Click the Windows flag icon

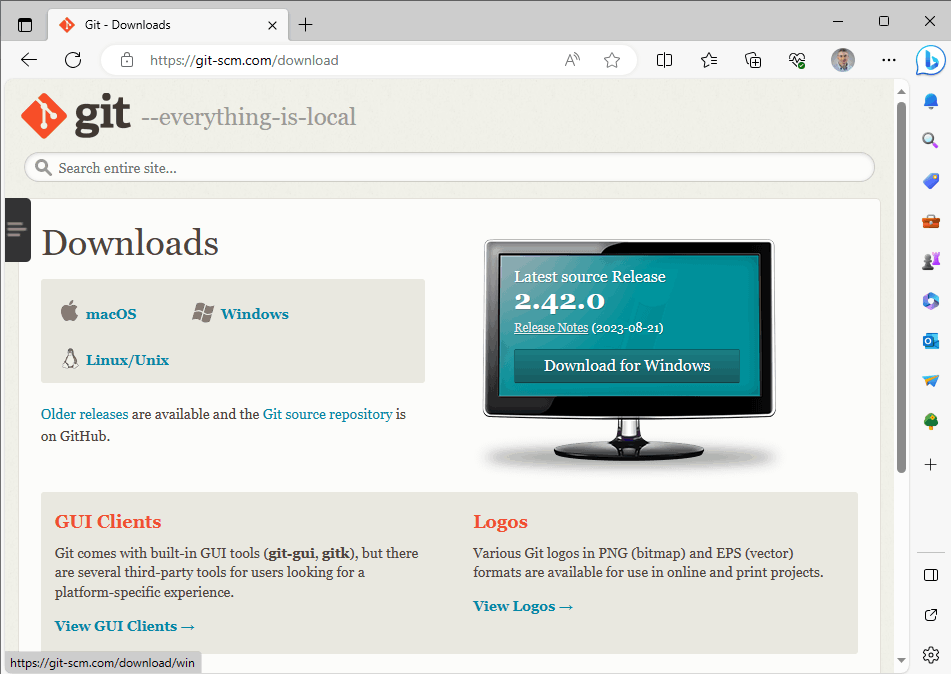point(203,312)
